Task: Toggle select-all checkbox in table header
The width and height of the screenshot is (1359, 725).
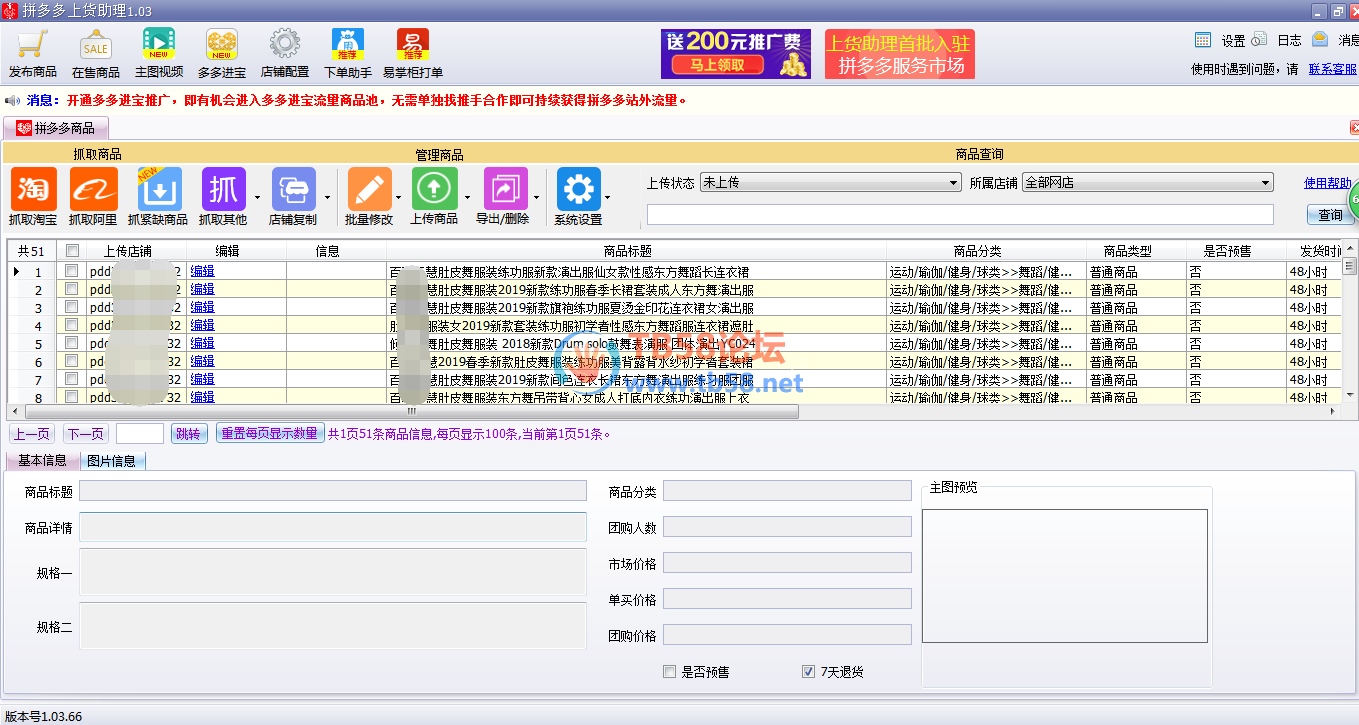Action: pos(71,251)
